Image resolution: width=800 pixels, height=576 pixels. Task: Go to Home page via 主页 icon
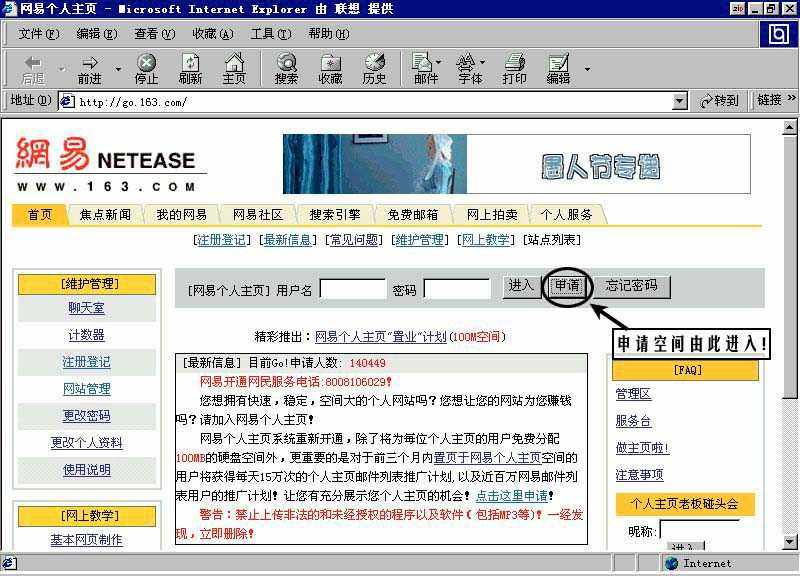coord(237,67)
